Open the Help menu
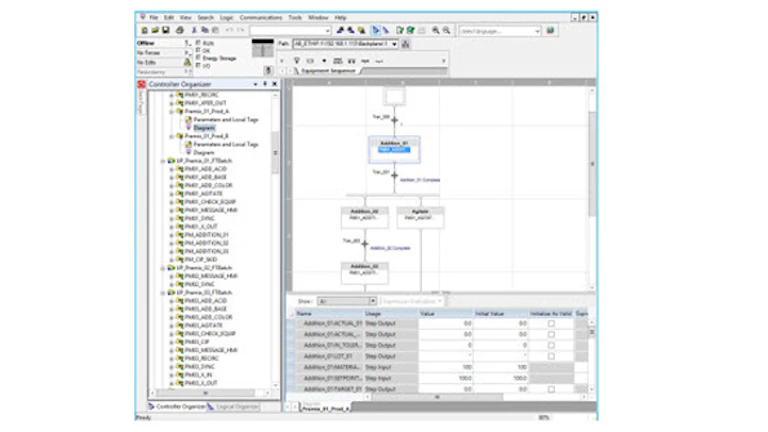The width and height of the screenshot is (768, 432). click(x=340, y=17)
